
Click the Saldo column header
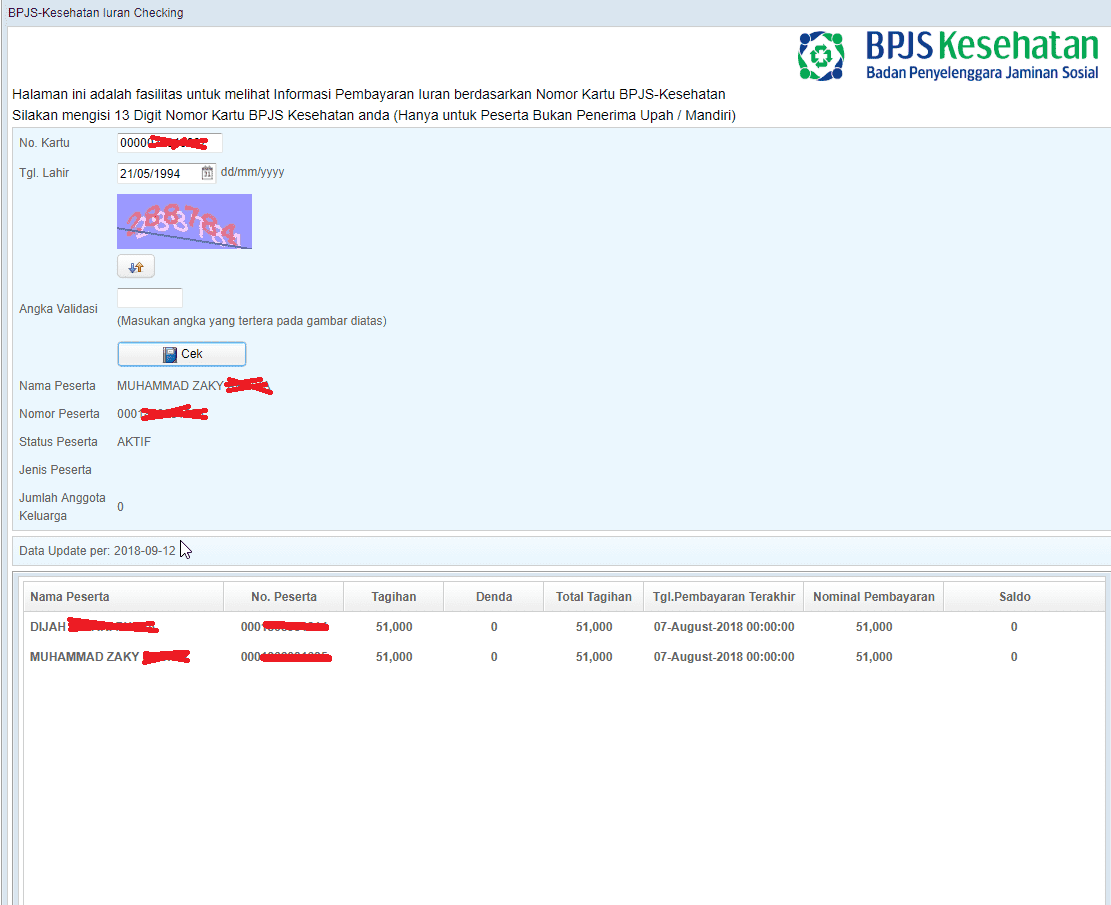1015,597
